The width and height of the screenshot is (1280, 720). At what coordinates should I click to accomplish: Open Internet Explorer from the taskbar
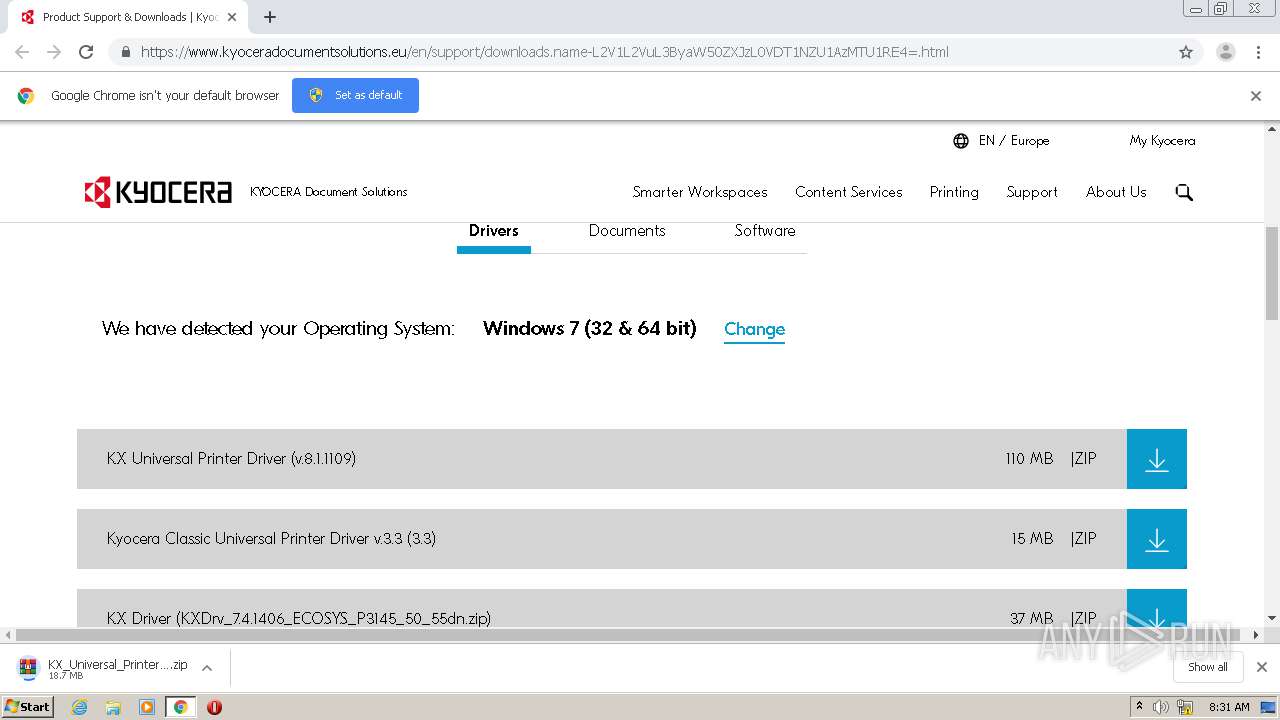[x=80, y=707]
